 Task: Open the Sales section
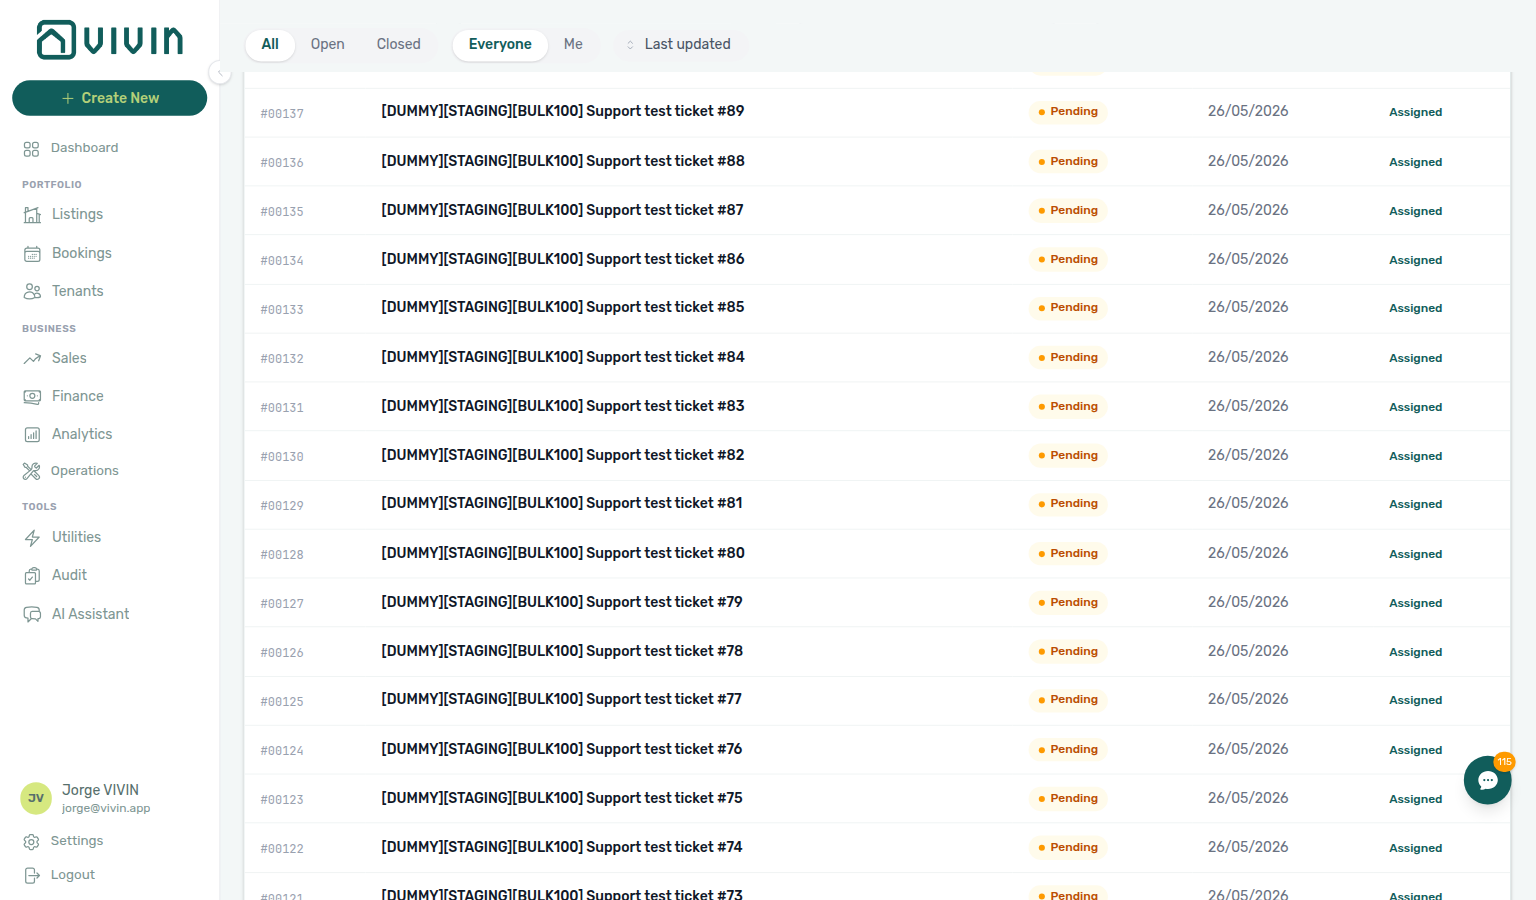69,358
